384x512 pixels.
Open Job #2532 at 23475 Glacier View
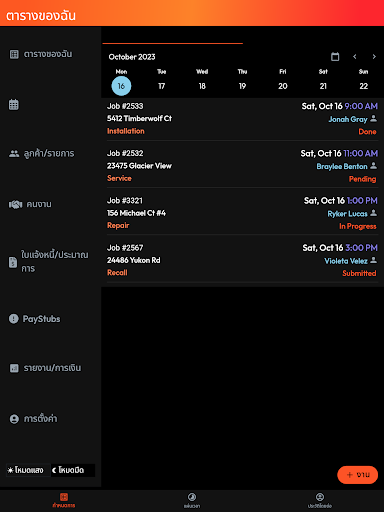242,166
